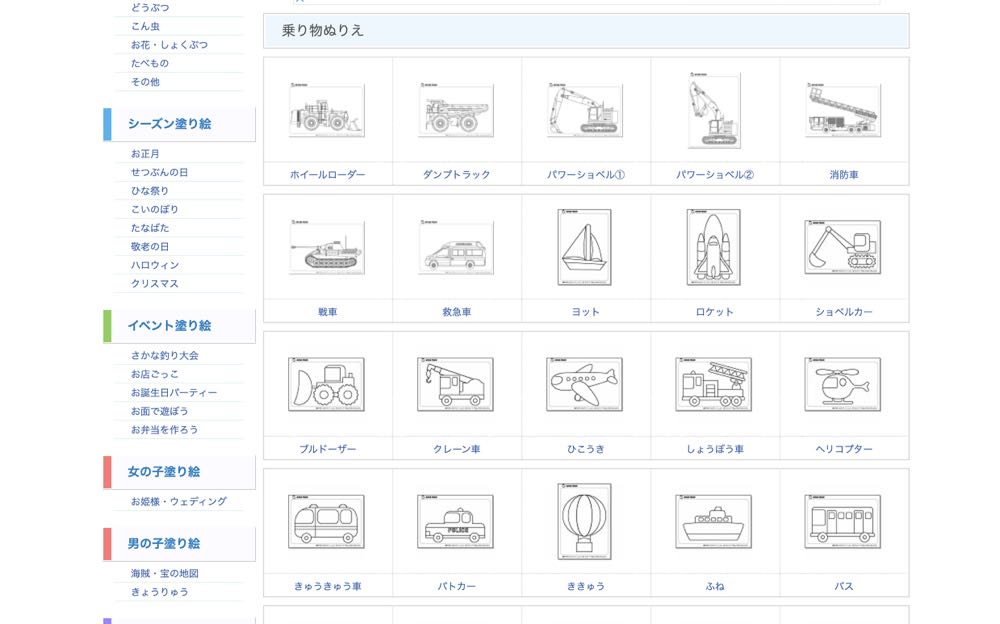Click the パトカー police car picture
Viewport: 1000px width, 624px height.
coord(456,521)
